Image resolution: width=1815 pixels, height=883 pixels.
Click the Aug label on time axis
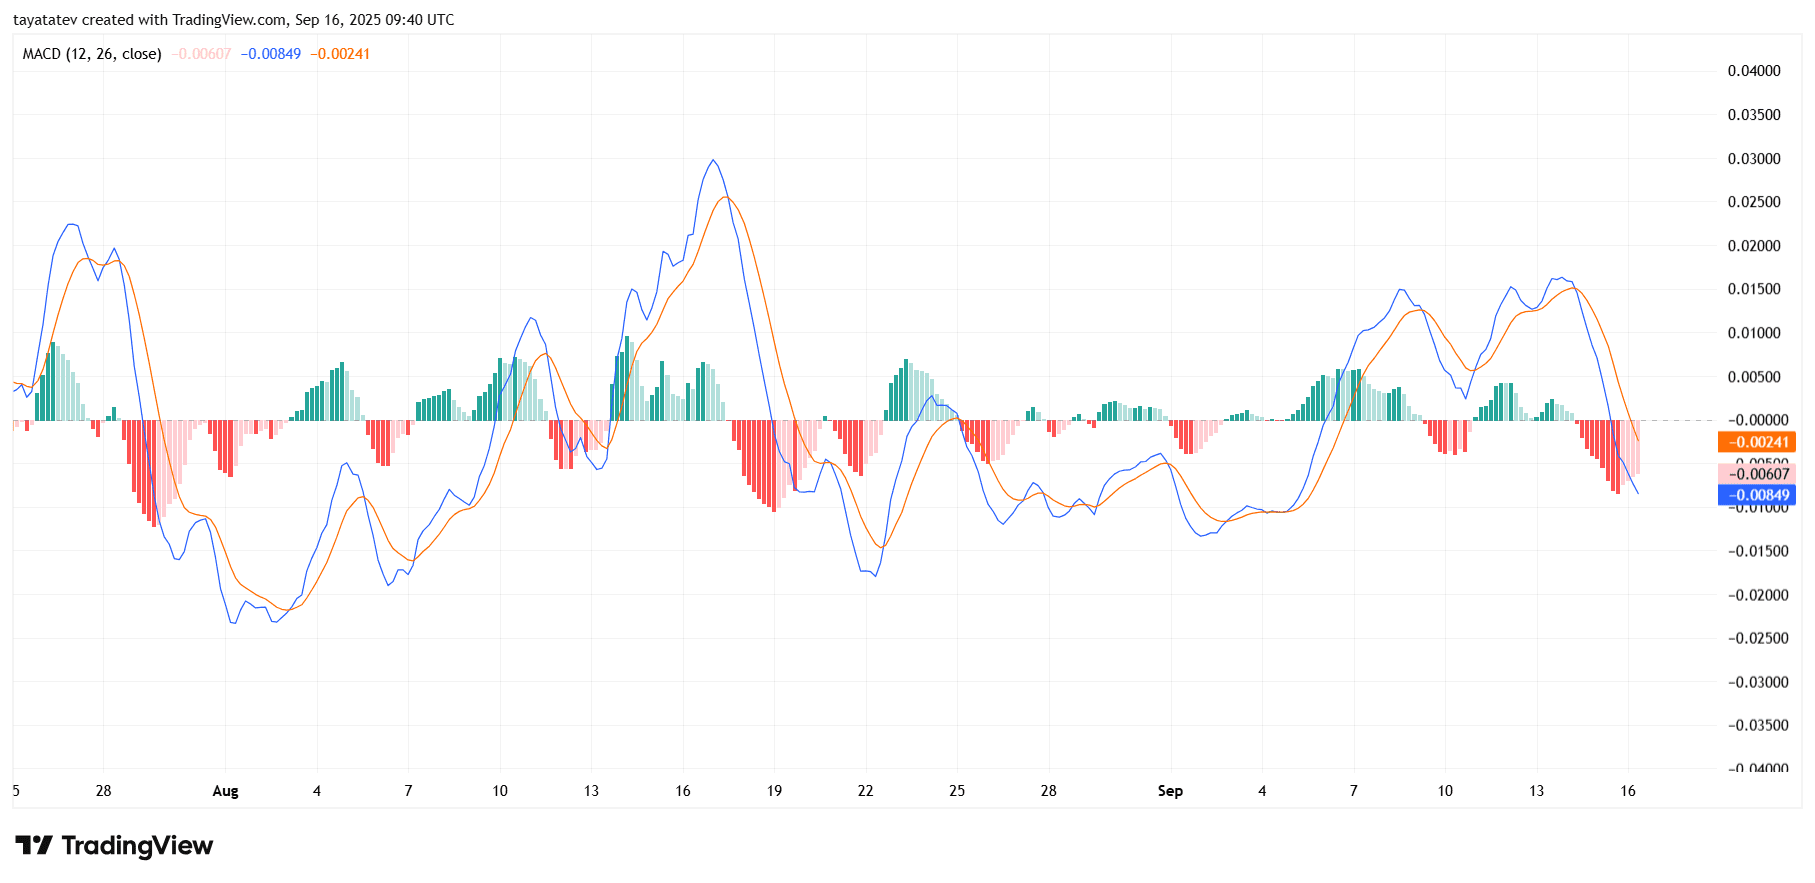click(x=226, y=791)
